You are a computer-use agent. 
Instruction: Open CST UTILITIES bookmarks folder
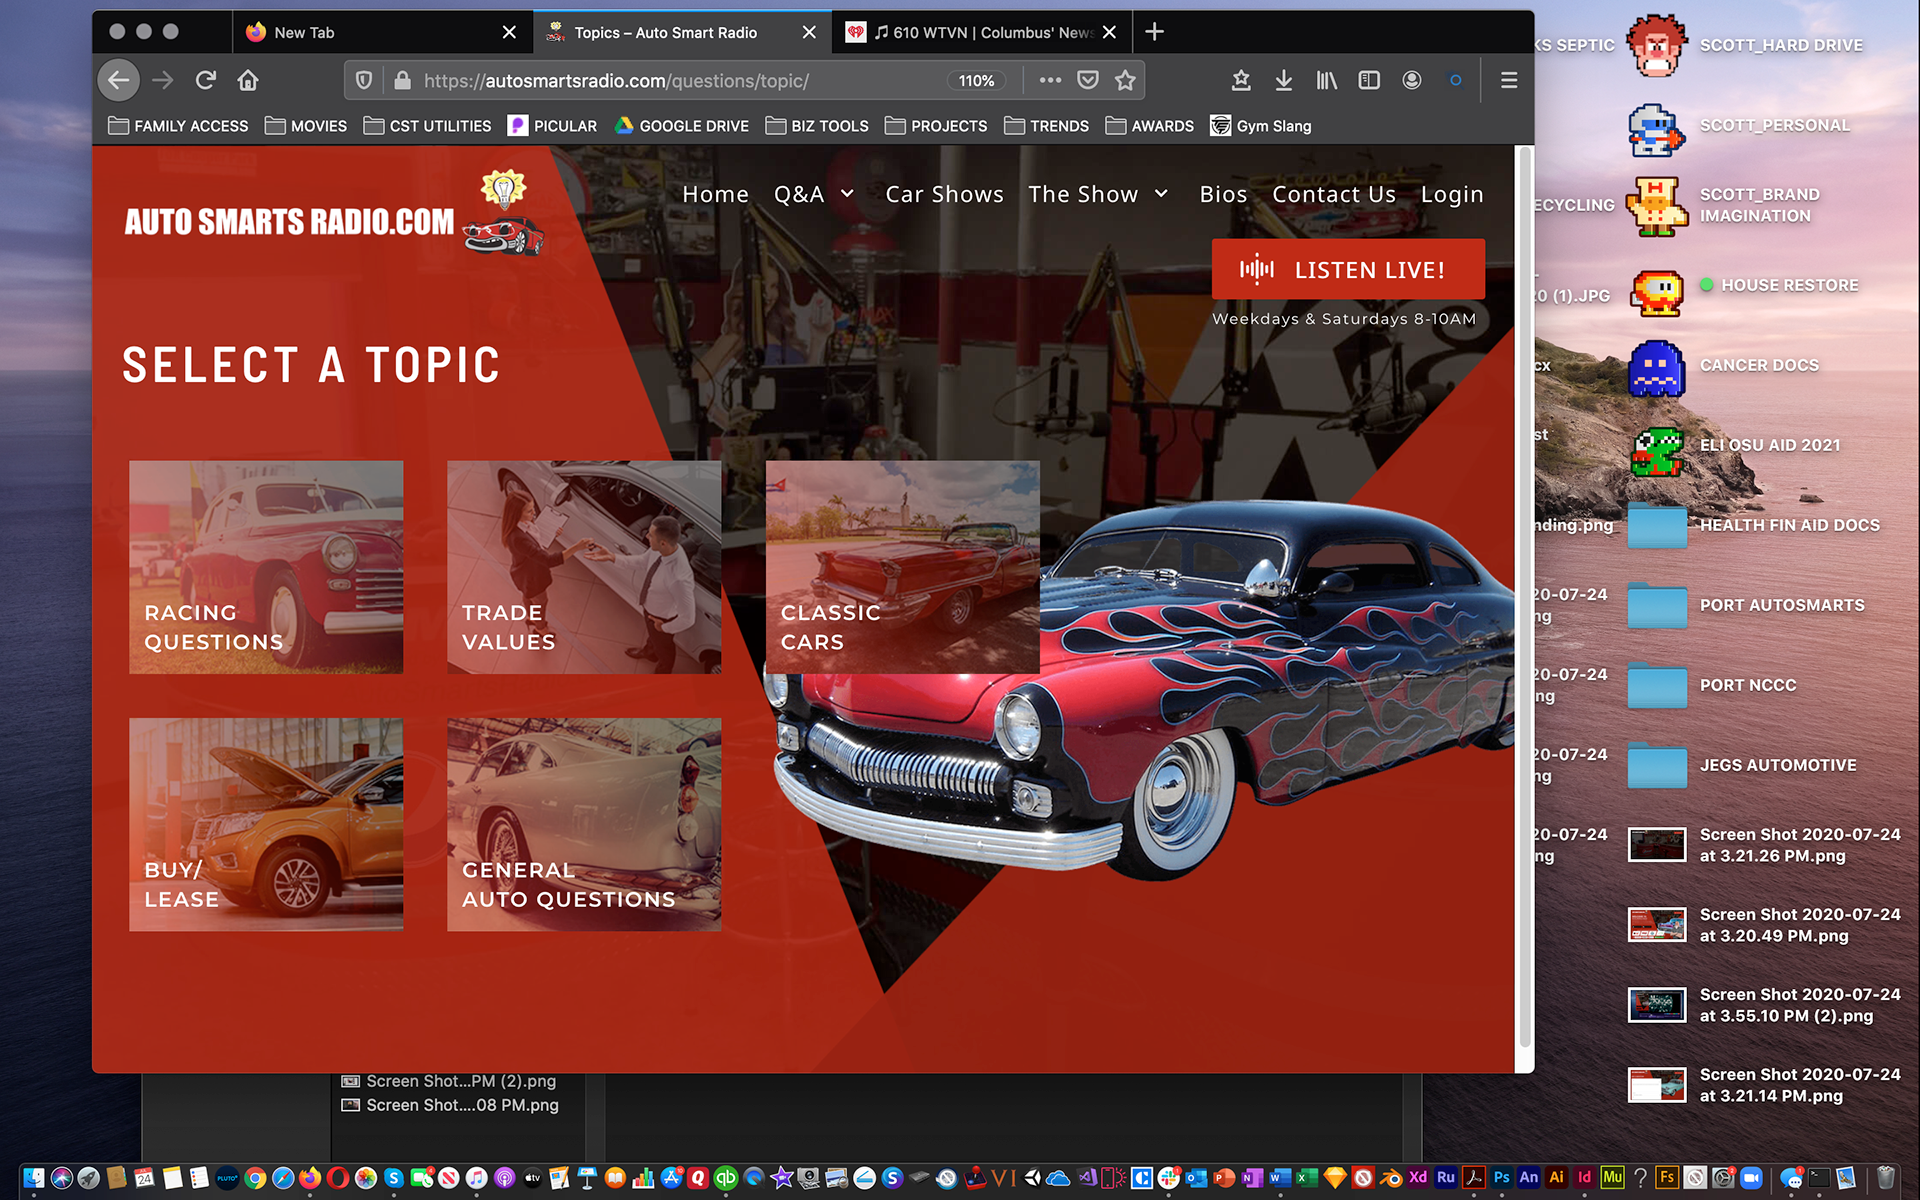tap(427, 126)
